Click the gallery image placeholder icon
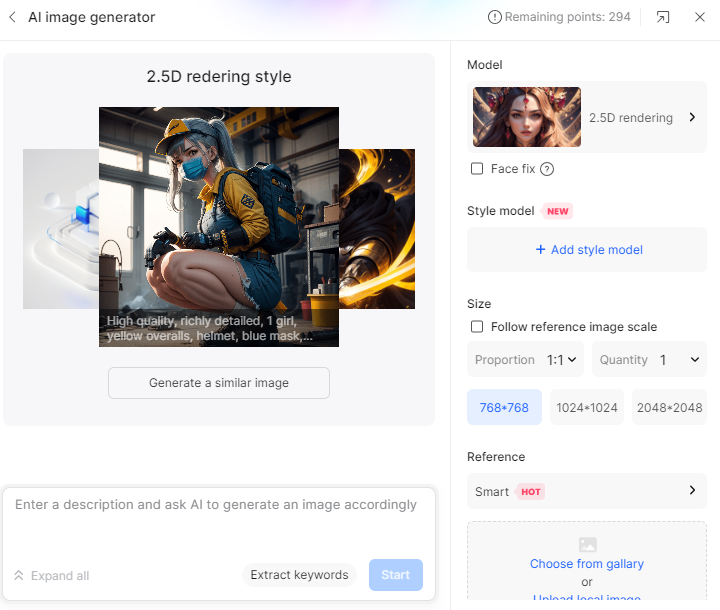The image size is (720, 610). (587, 545)
